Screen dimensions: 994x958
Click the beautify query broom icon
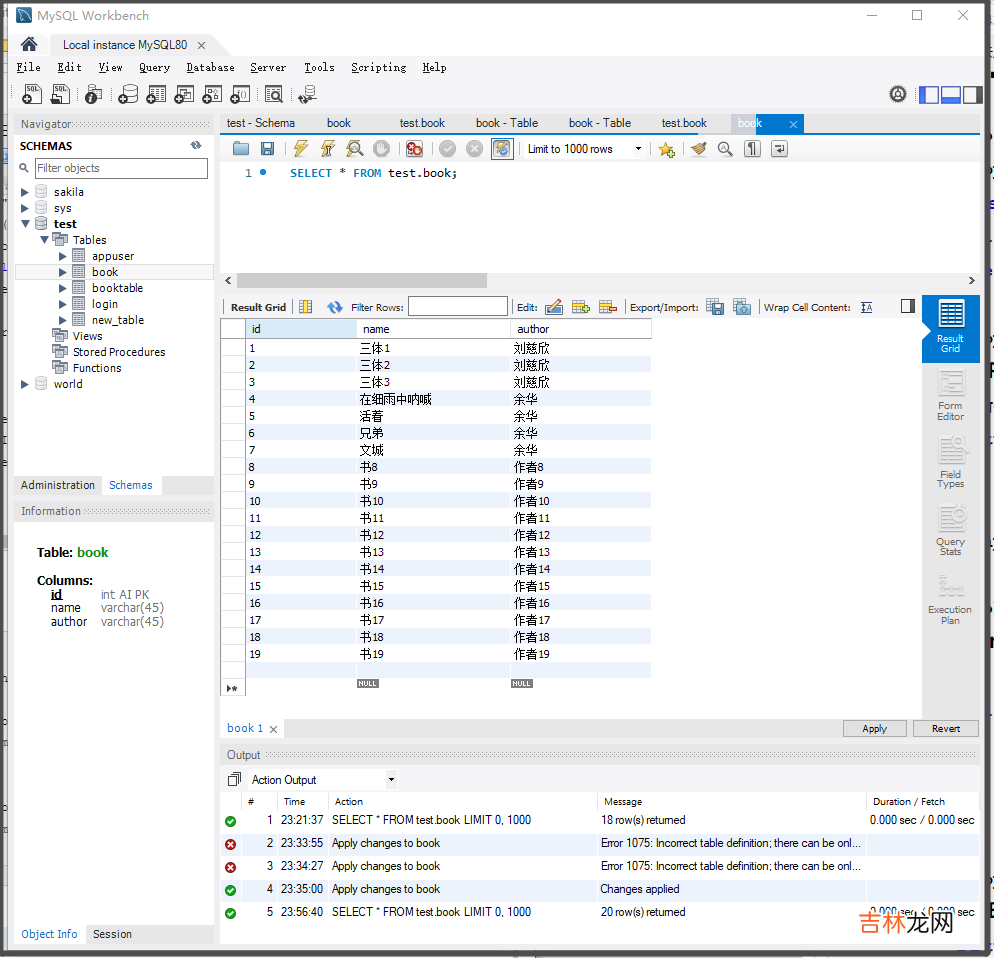click(x=698, y=149)
